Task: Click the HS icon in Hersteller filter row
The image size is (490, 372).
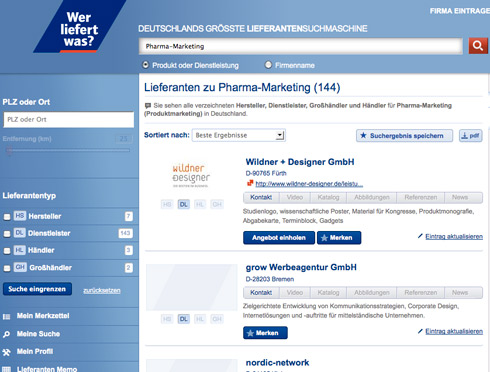Action: (20, 216)
